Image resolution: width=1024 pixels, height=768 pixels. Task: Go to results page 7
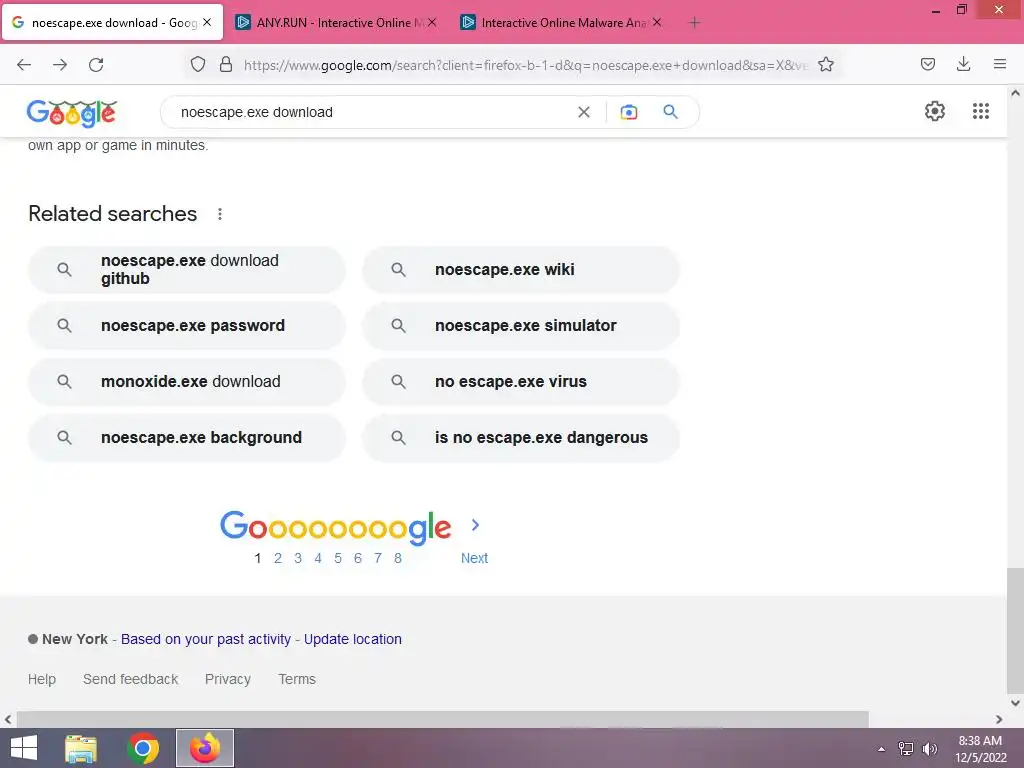tap(377, 558)
